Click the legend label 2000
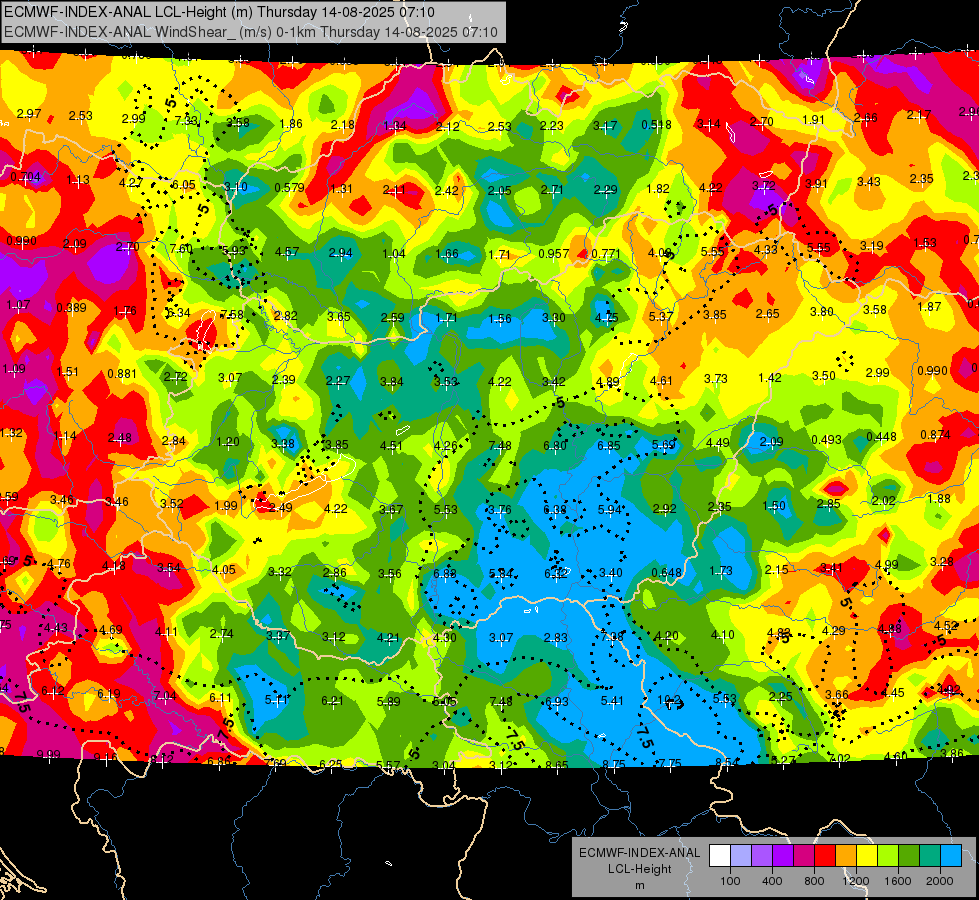The image size is (979, 900). (940, 881)
